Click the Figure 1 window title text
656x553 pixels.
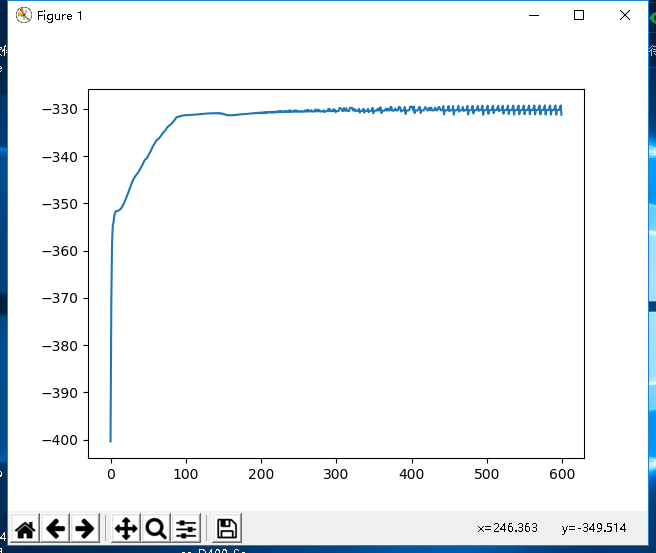[x=59, y=16]
